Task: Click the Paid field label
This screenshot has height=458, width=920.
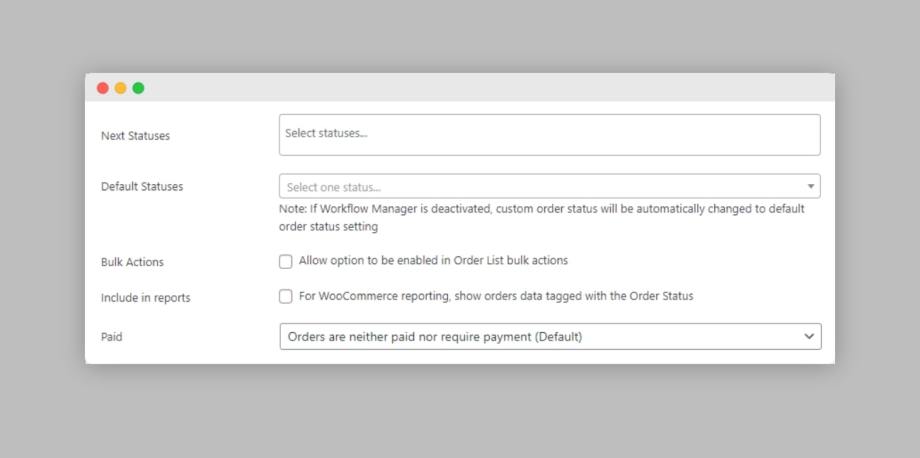Action: pyautogui.click(x=111, y=337)
